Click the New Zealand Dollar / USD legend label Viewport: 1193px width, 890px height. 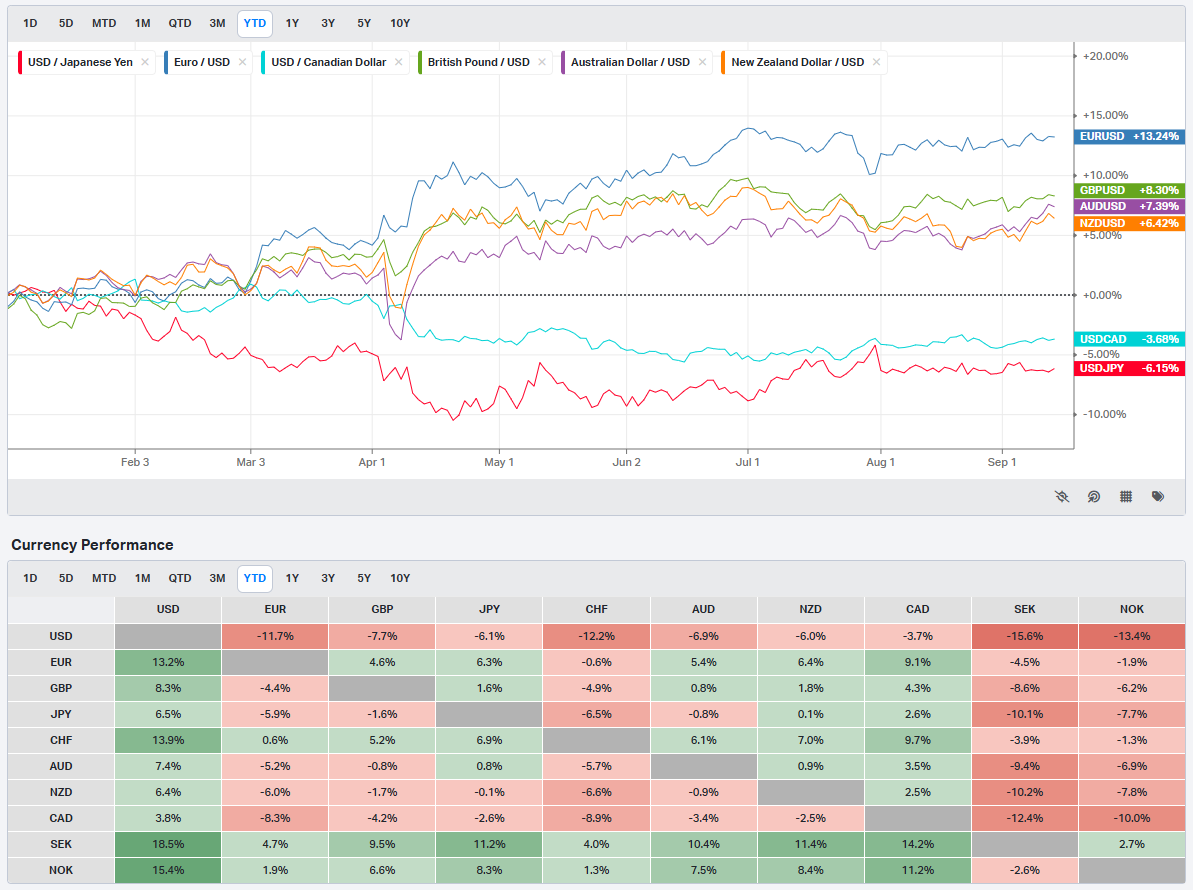coord(797,62)
